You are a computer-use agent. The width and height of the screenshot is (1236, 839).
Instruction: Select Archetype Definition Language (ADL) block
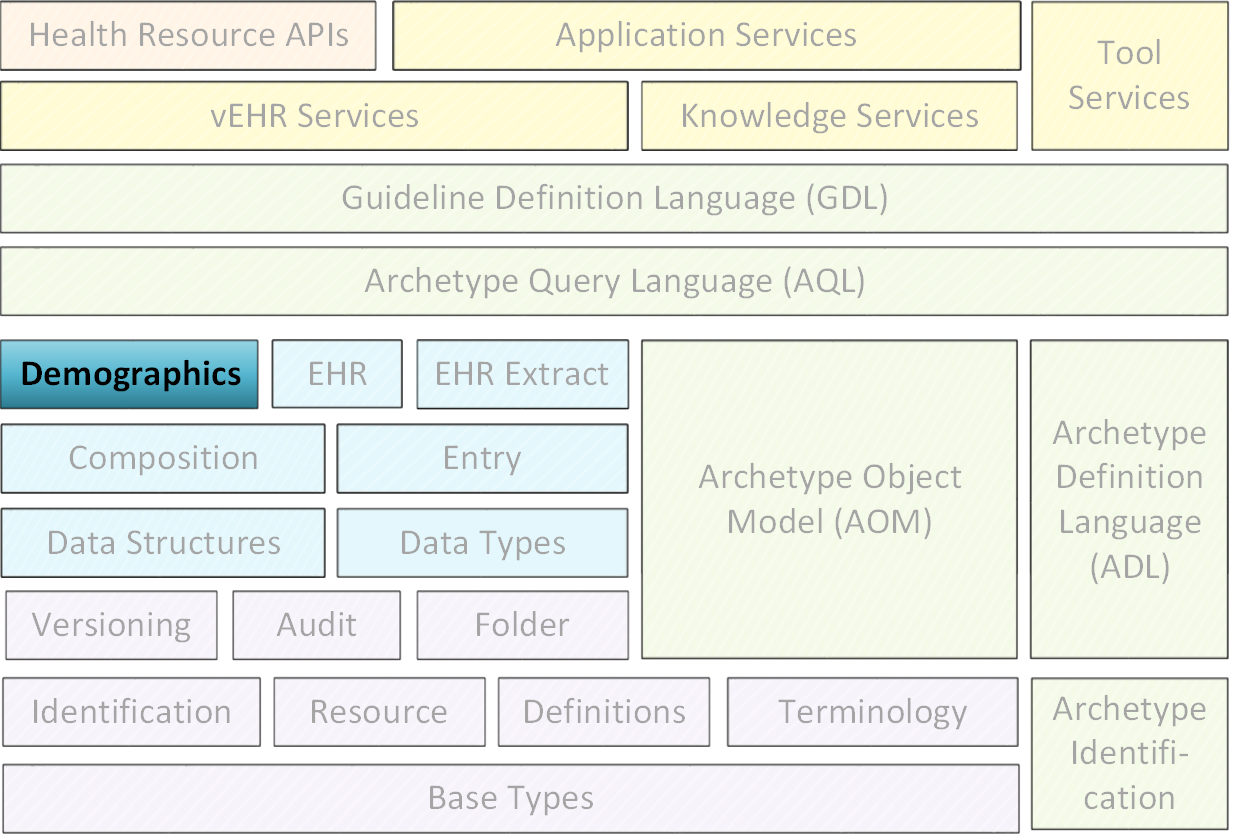click(1129, 499)
